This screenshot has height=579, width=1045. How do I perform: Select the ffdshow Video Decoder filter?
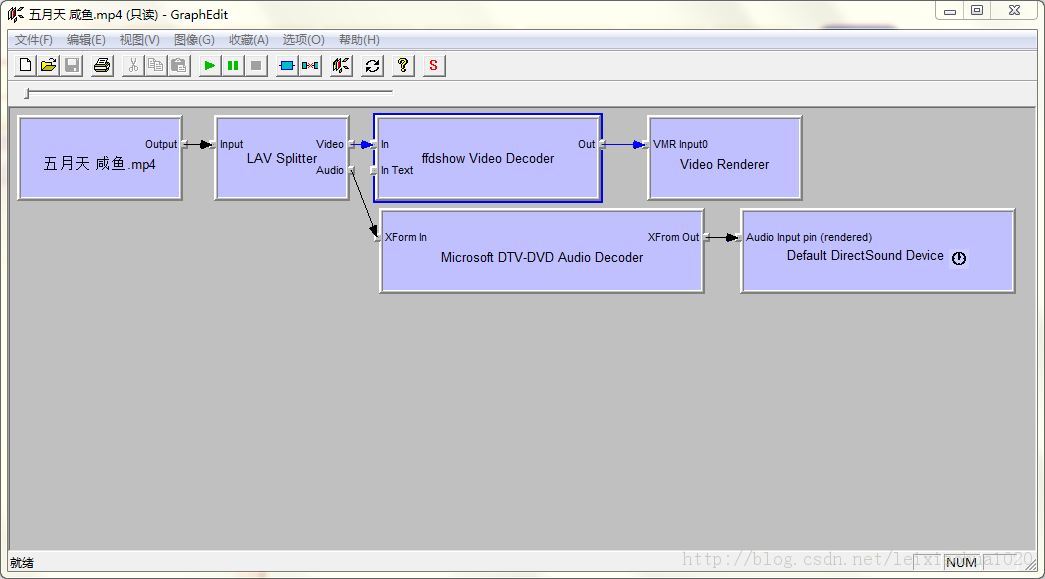tap(488, 158)
